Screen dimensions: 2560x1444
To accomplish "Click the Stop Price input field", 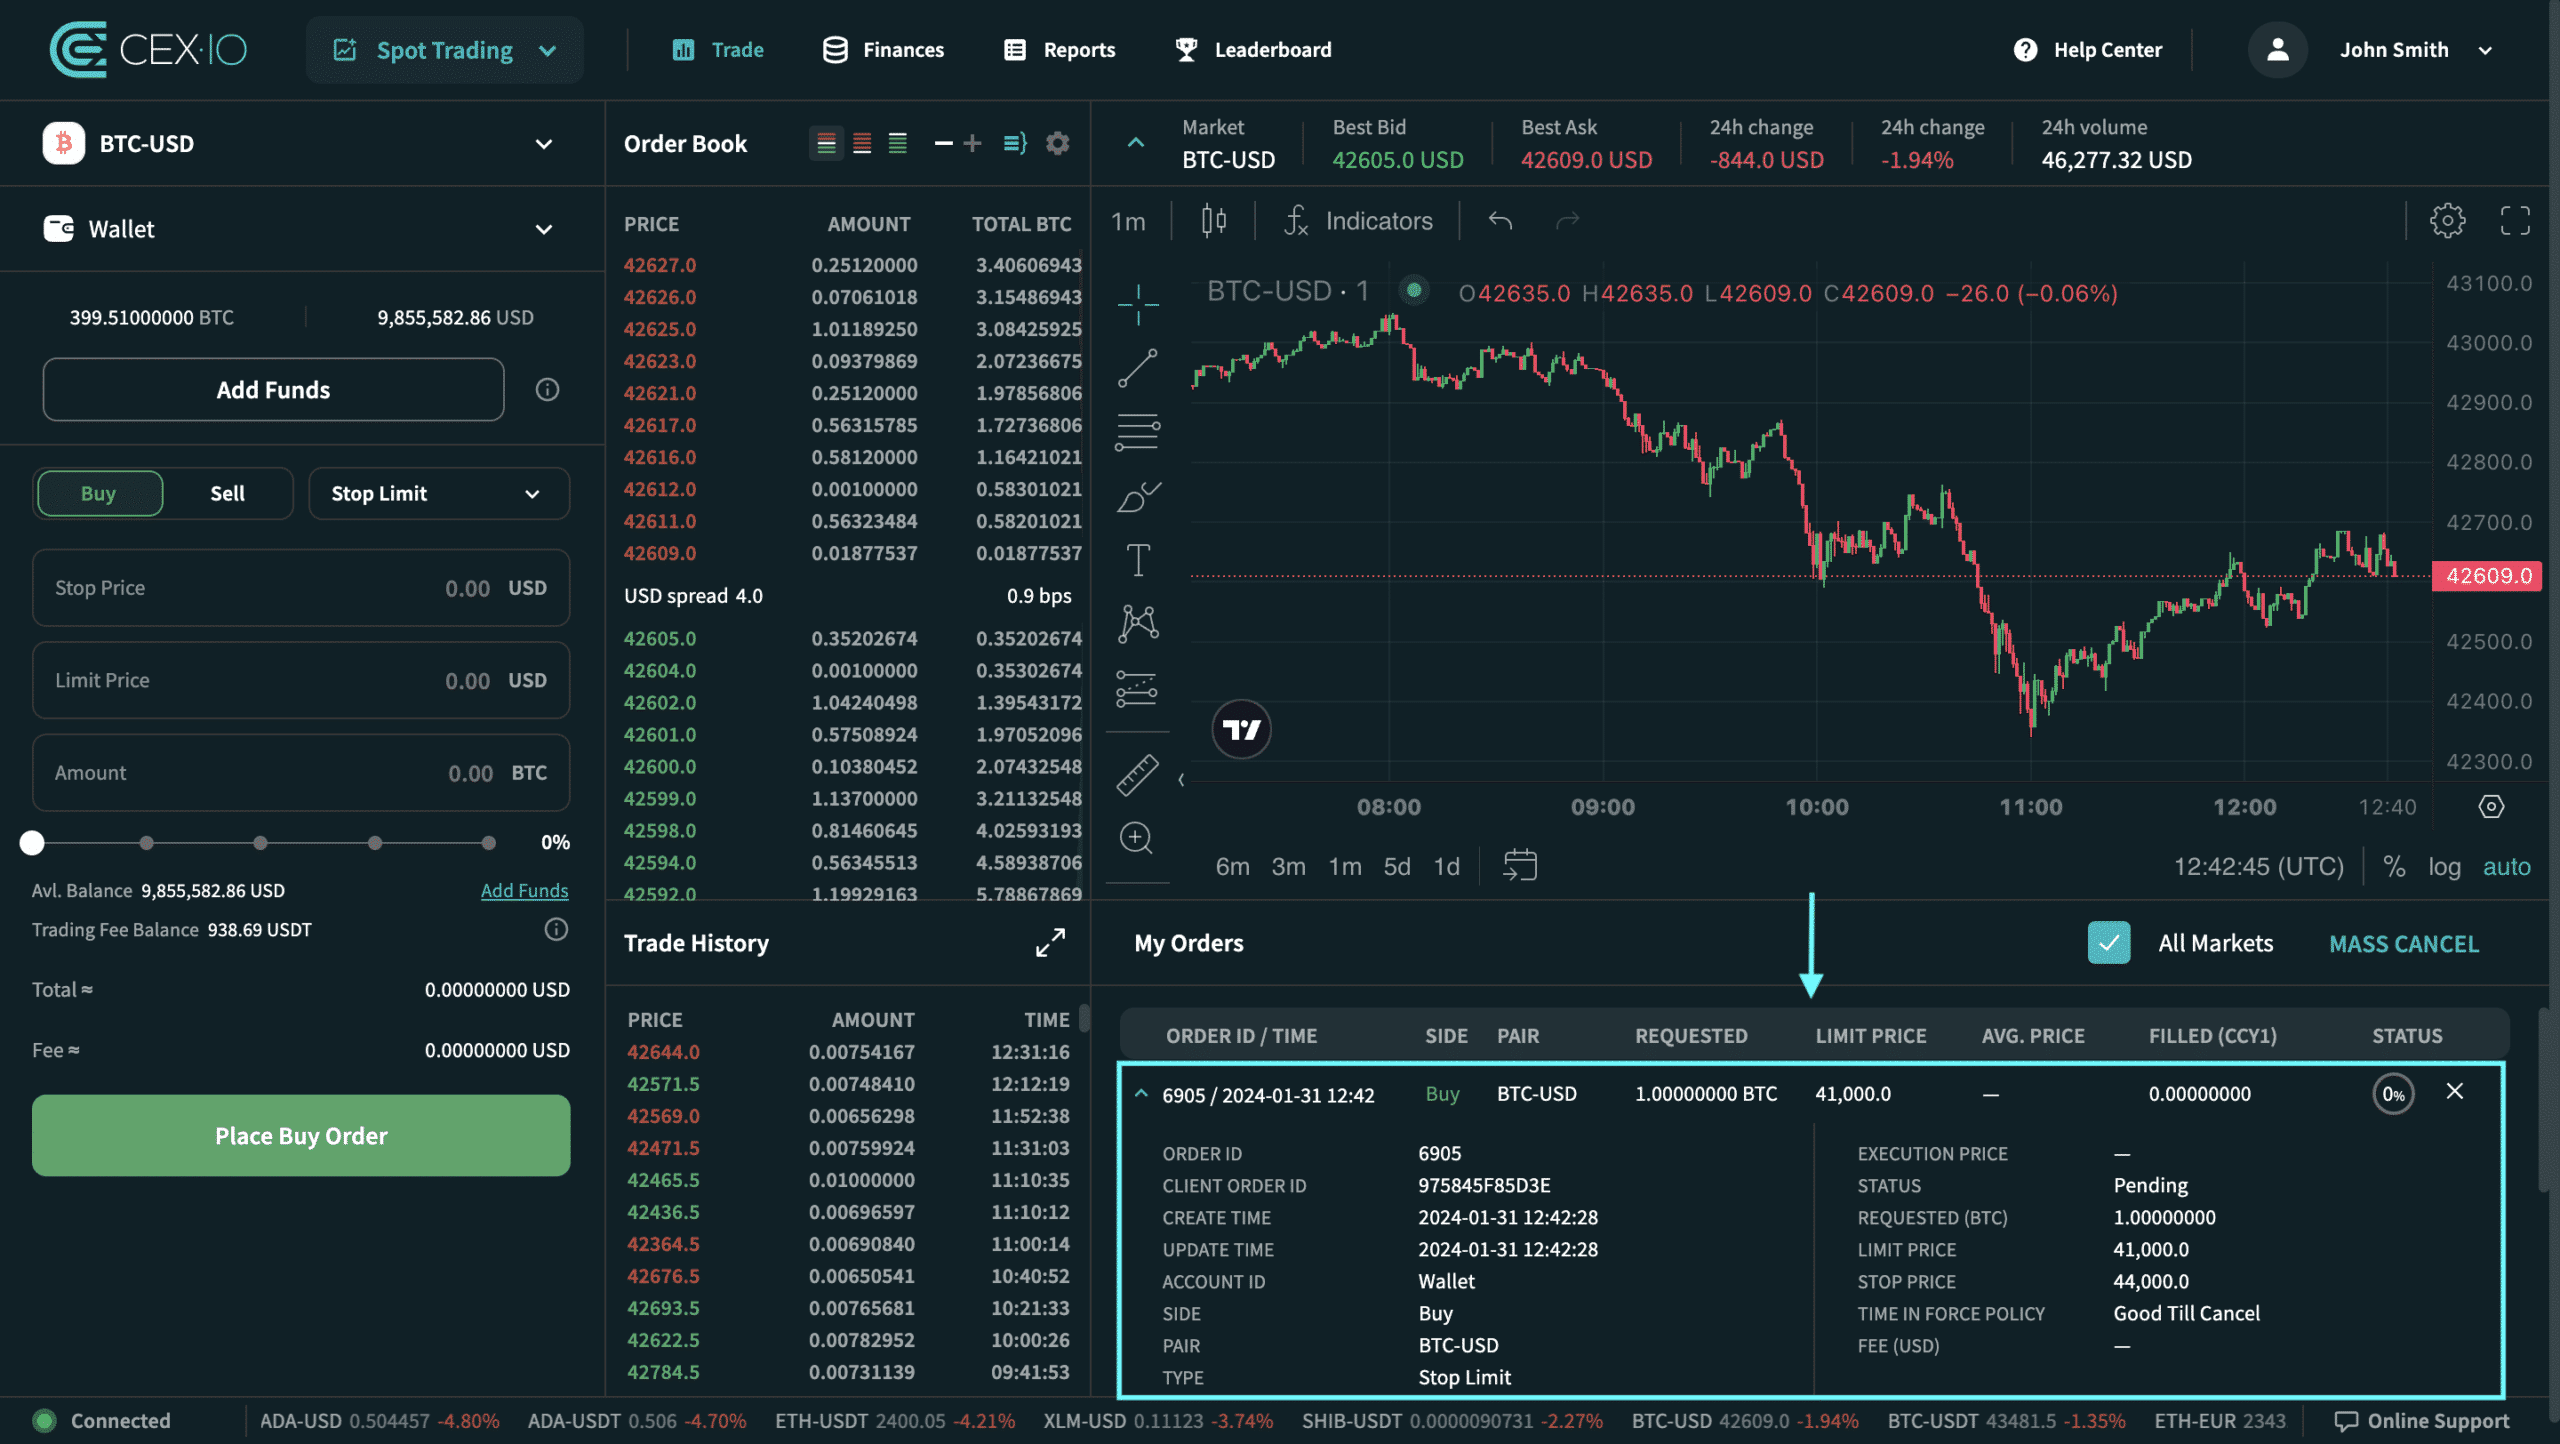I will tap(301, 587).
